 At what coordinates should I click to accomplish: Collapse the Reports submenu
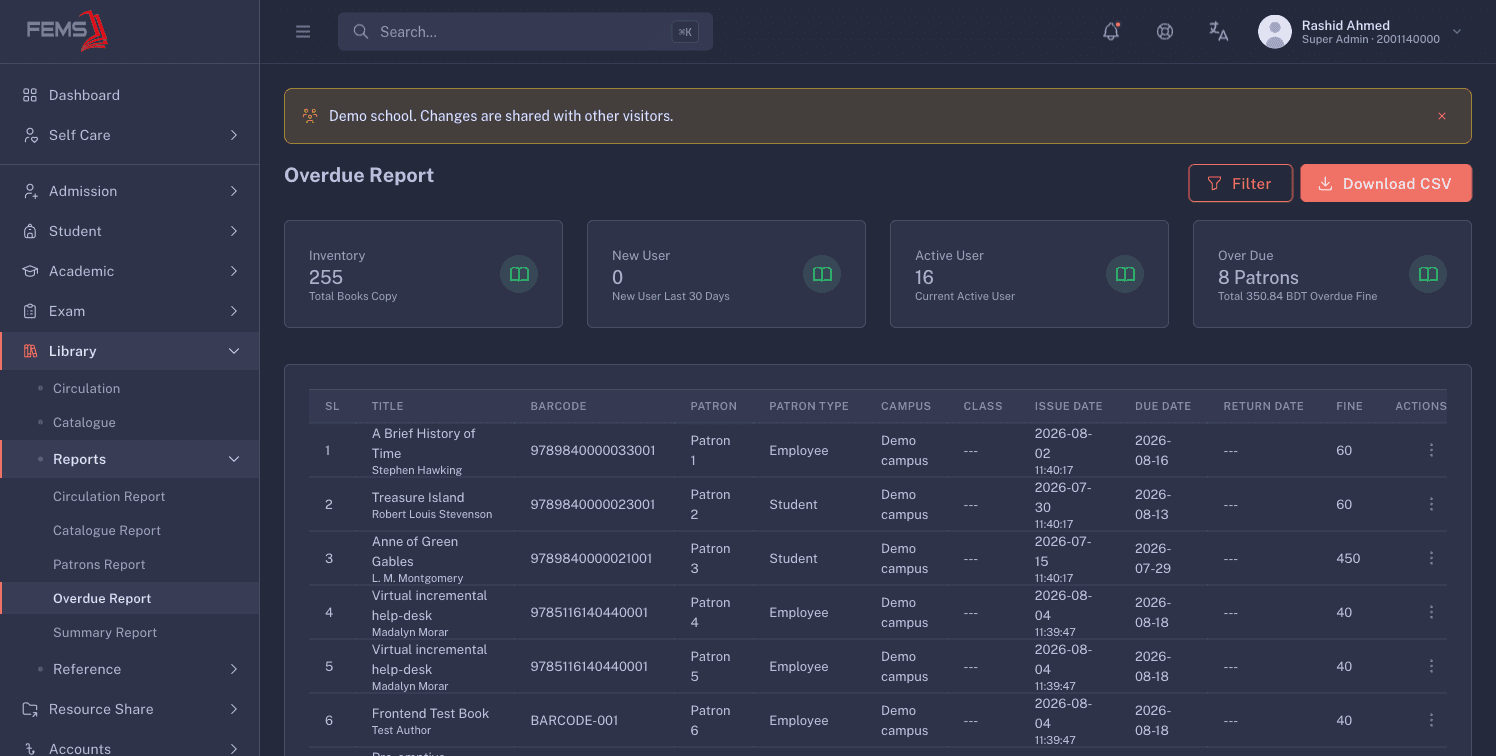pyautogui.click(x=130, y=459)
